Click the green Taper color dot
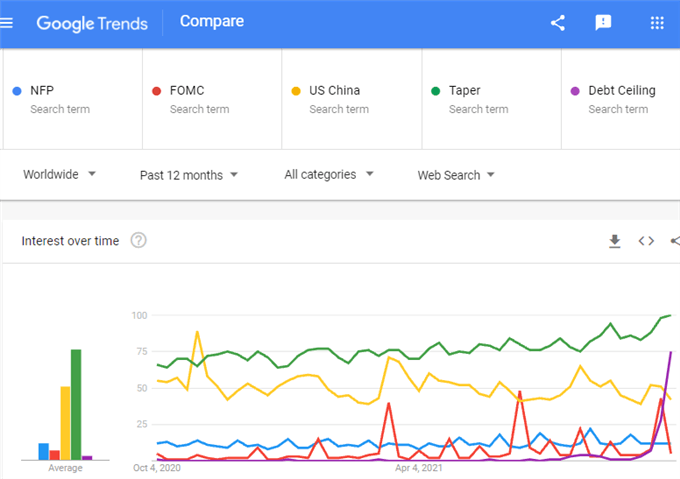The image size is (680, 479). pos(435,91)
